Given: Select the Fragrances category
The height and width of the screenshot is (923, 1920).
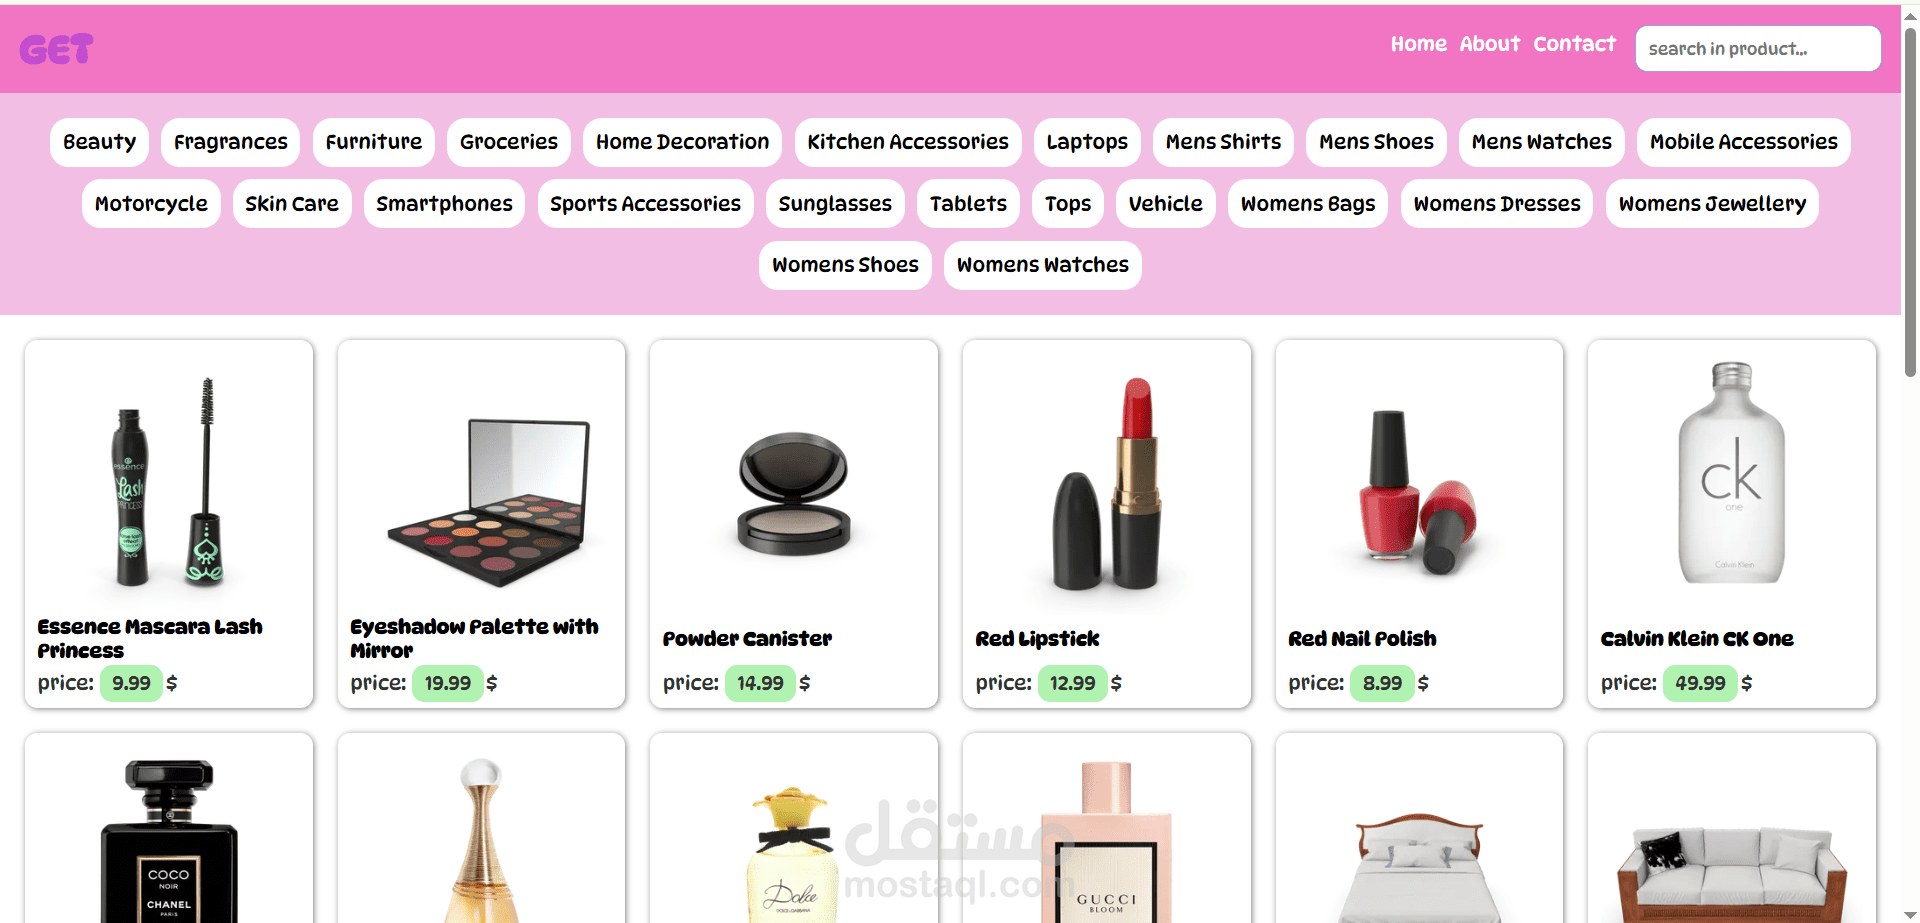Looking at the screenshot, I should [230, 142].
